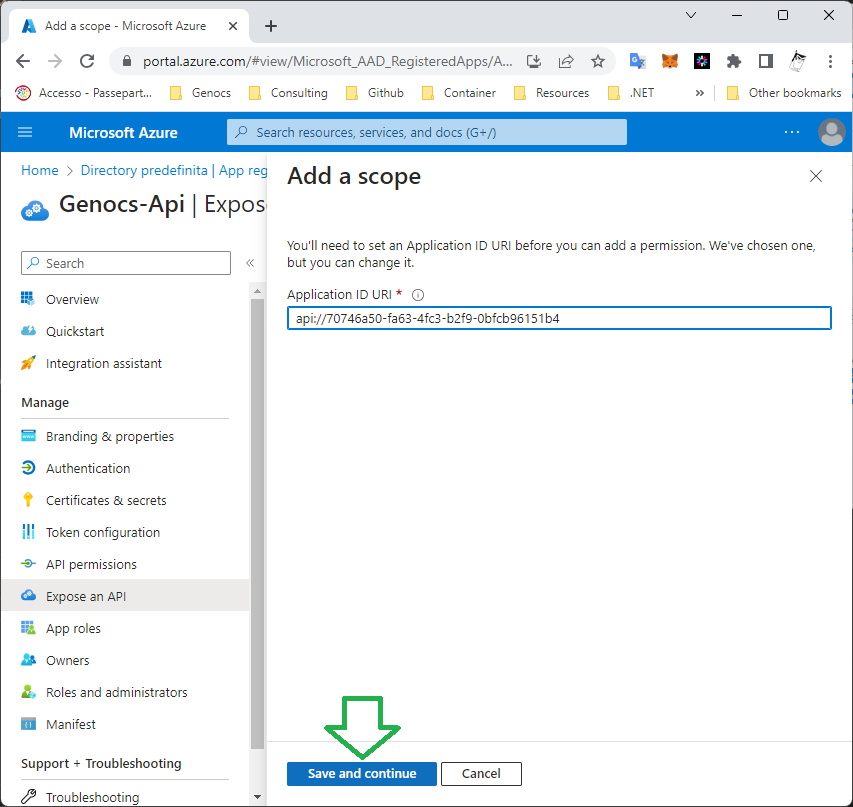This screenshot has width=853, height=807.
Task: Expand hidden bookmarks overflow chevron
Action: click(x=699, y=93)
